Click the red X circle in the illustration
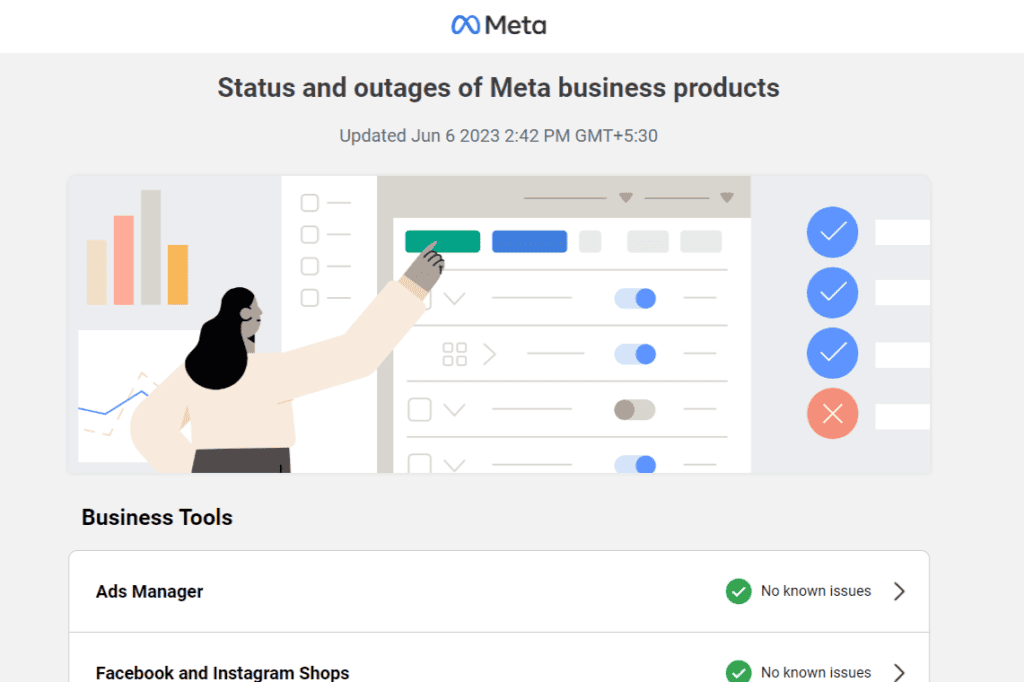1024x682 pixels. 832,414
